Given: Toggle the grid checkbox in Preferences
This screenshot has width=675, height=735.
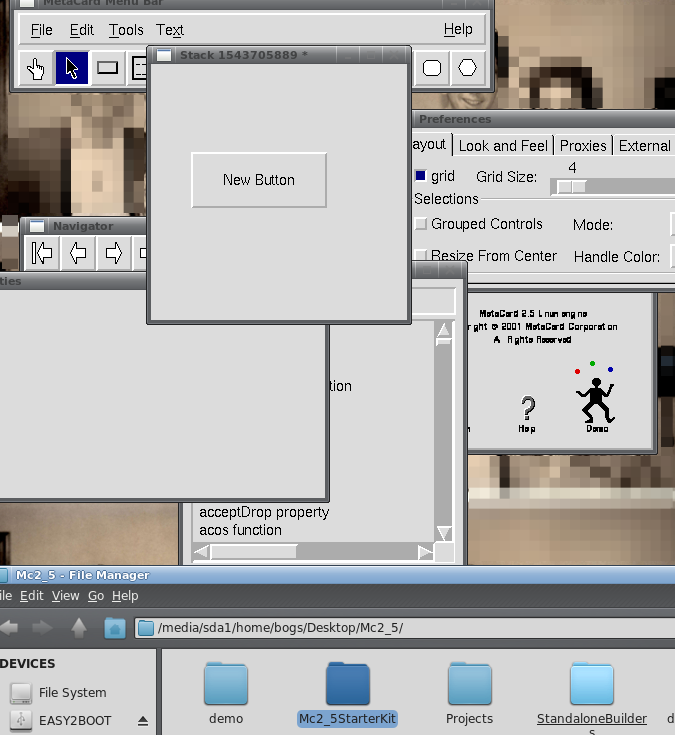Looking at the screenshot, I should 420,176.
